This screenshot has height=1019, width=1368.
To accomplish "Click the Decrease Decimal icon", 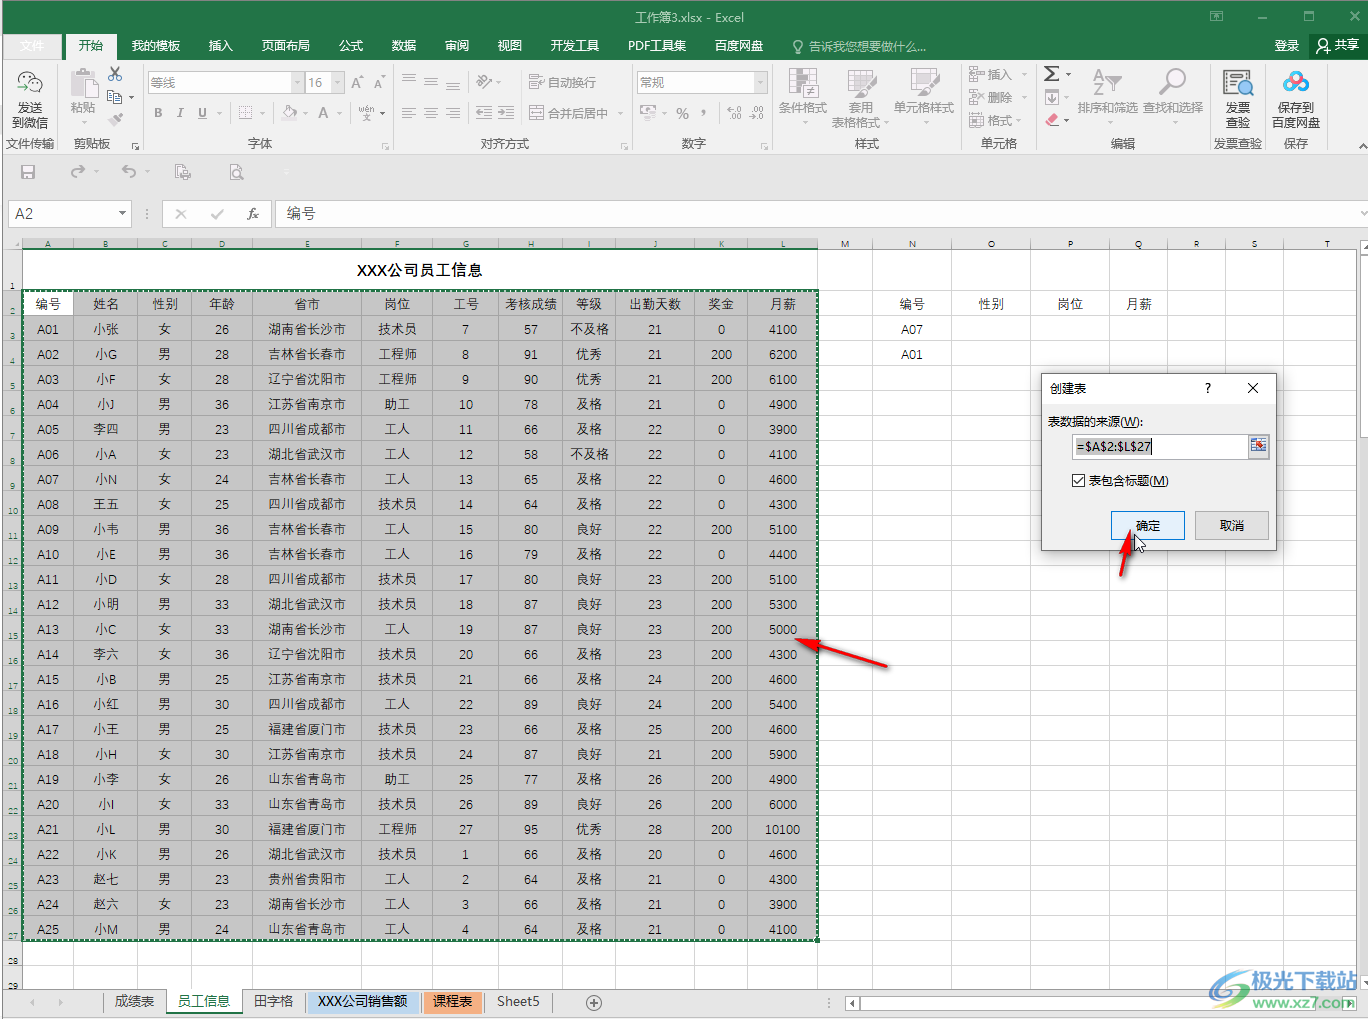I will pyautogui.click(x=757, y=113).
